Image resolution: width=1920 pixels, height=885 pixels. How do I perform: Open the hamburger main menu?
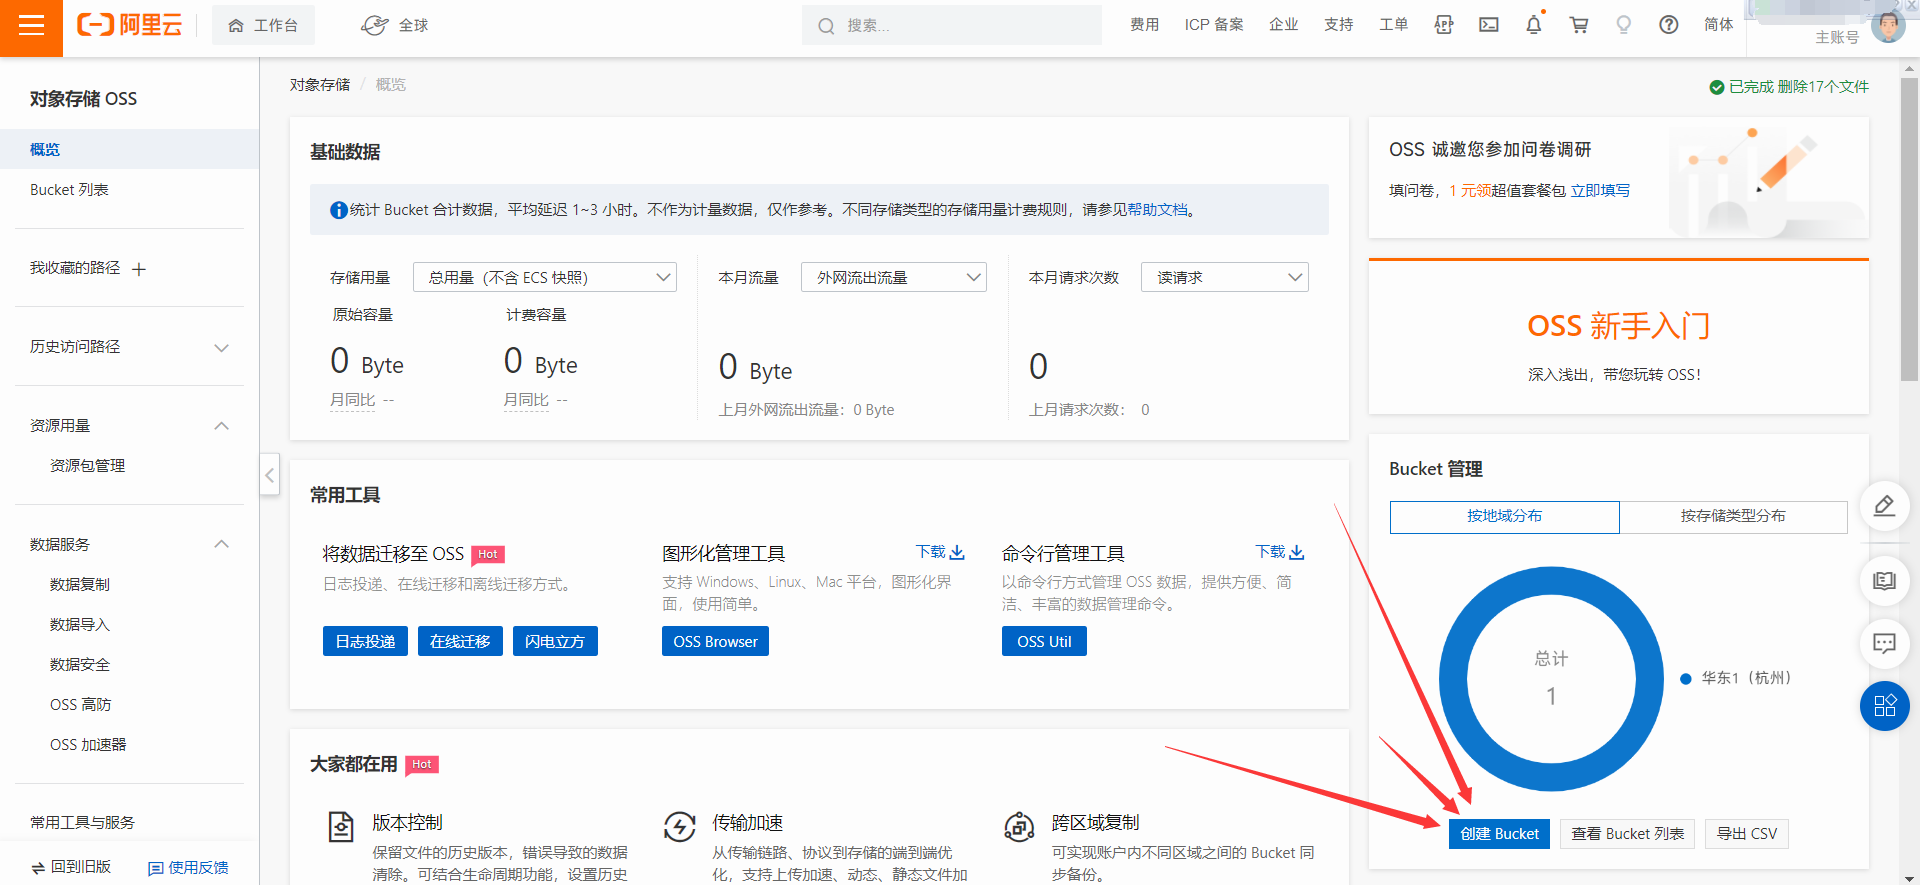tap(31, 26)
